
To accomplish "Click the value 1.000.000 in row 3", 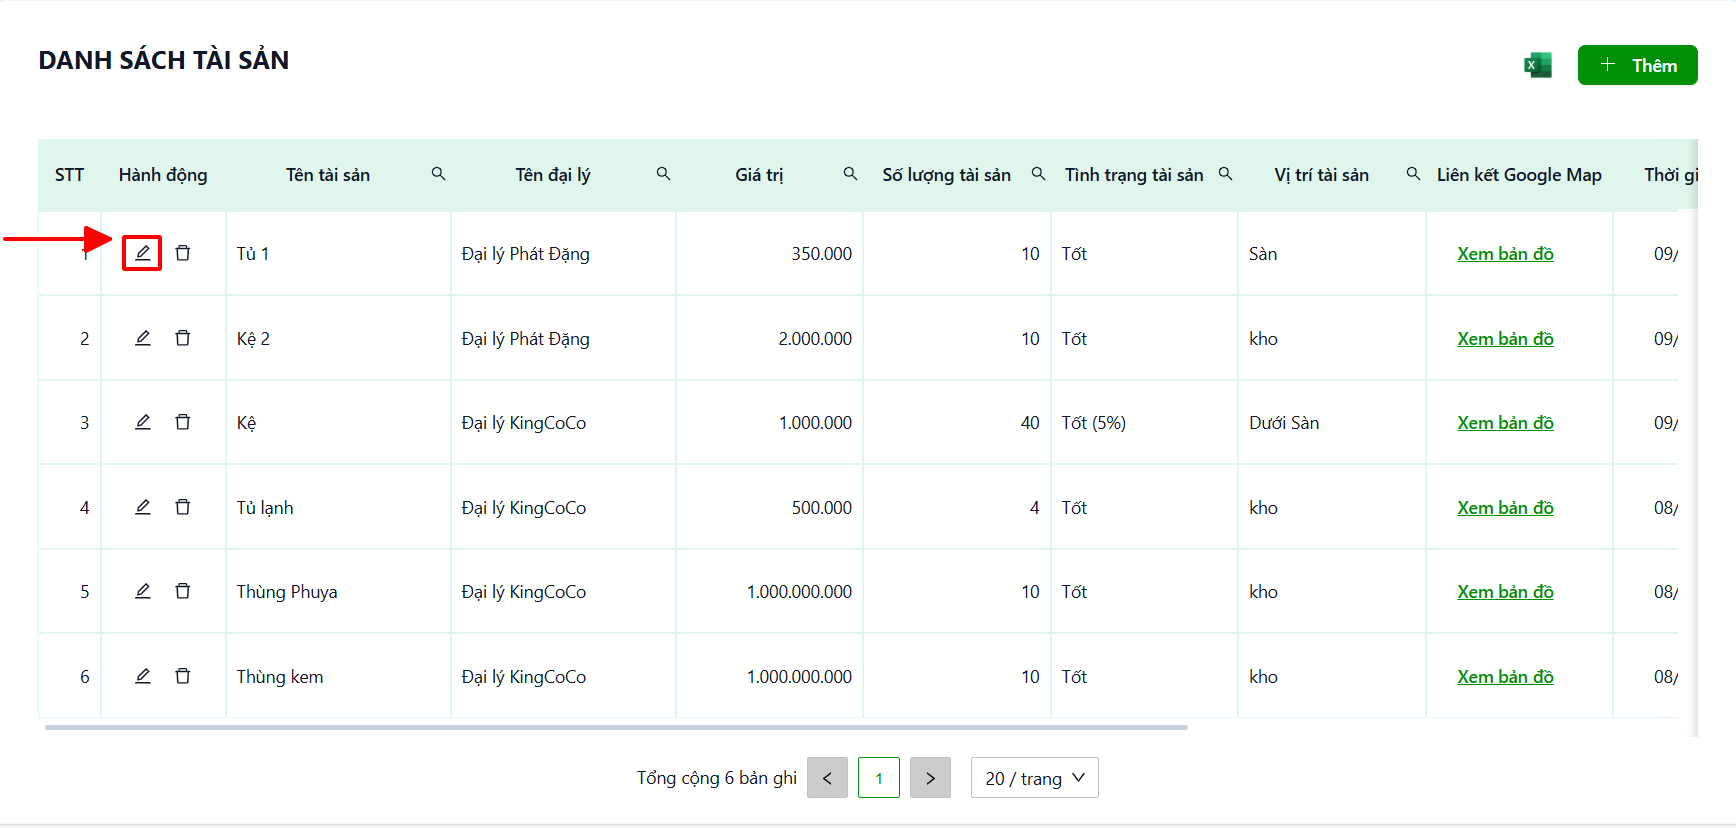I will tap(815, 423).
